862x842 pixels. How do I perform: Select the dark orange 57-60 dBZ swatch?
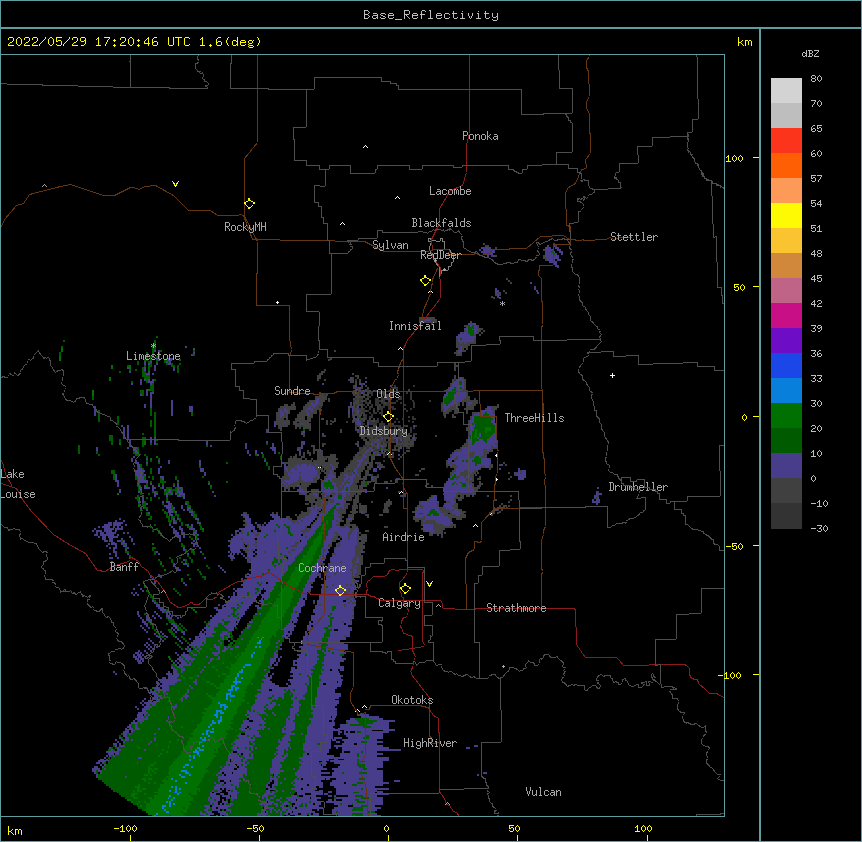pyautogui.click(x=786, y=165)
